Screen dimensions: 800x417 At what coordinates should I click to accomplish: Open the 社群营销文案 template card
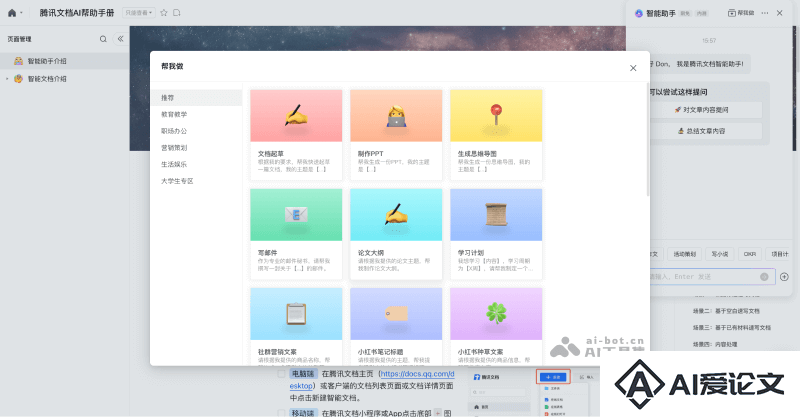296,327
